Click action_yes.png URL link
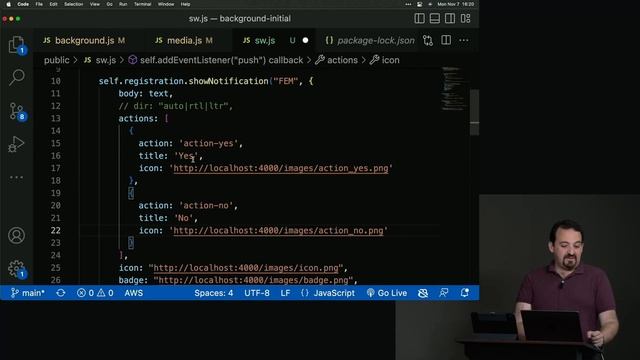The width and height of the screenshot is (640, 360). (x=281, y=168)
